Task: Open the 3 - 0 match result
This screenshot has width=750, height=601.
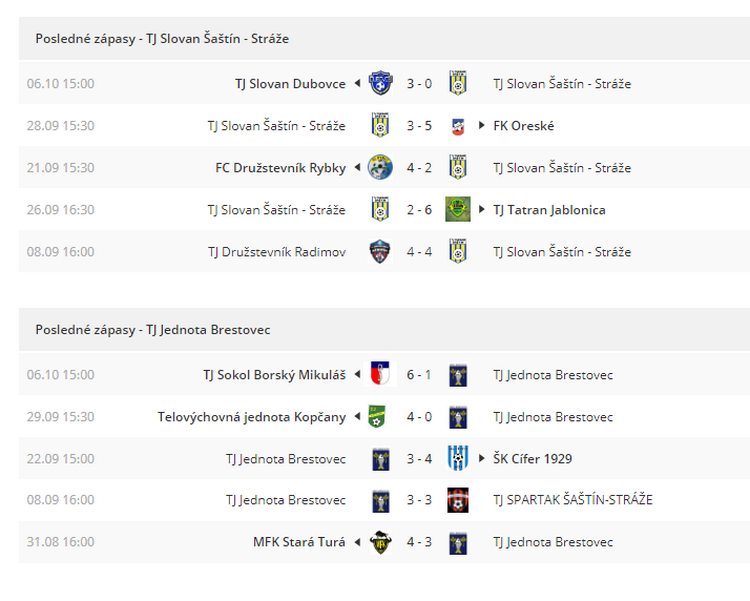Action: pos(419,84)
